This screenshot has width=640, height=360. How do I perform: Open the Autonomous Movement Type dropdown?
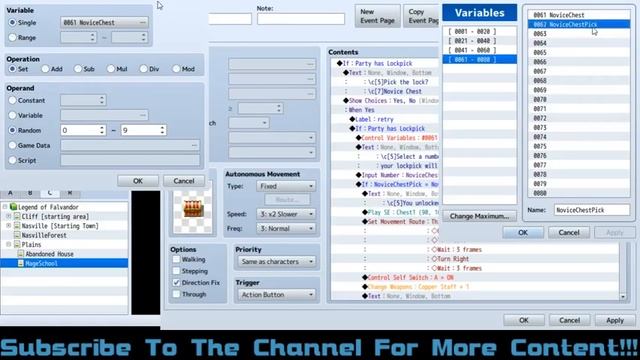coord(286,186)
